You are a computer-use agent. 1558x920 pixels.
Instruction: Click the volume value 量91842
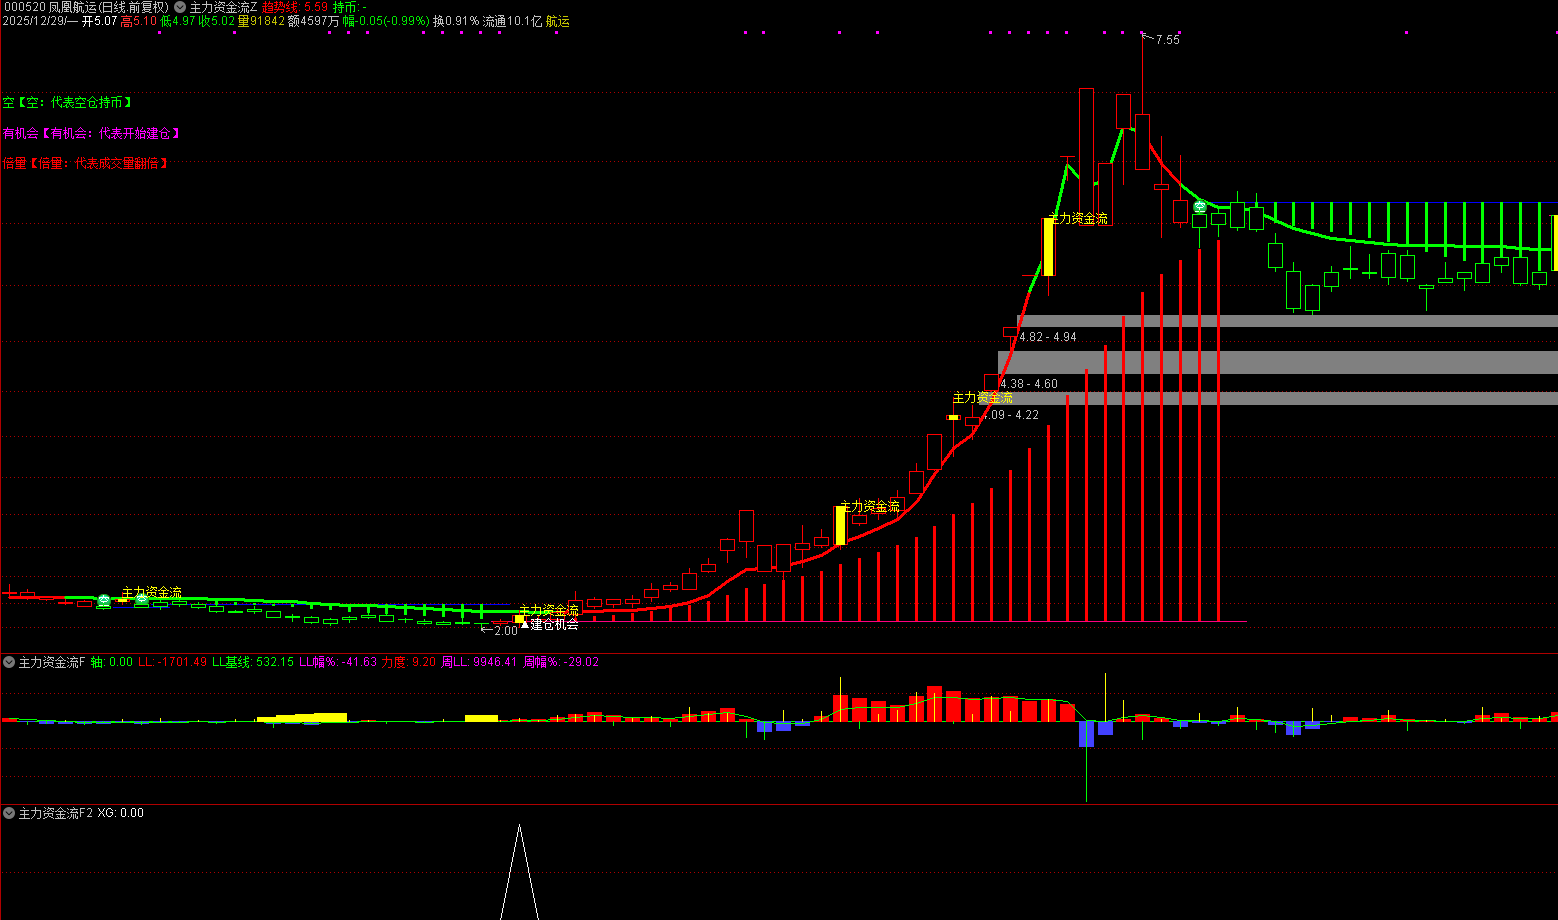point(261,21)
